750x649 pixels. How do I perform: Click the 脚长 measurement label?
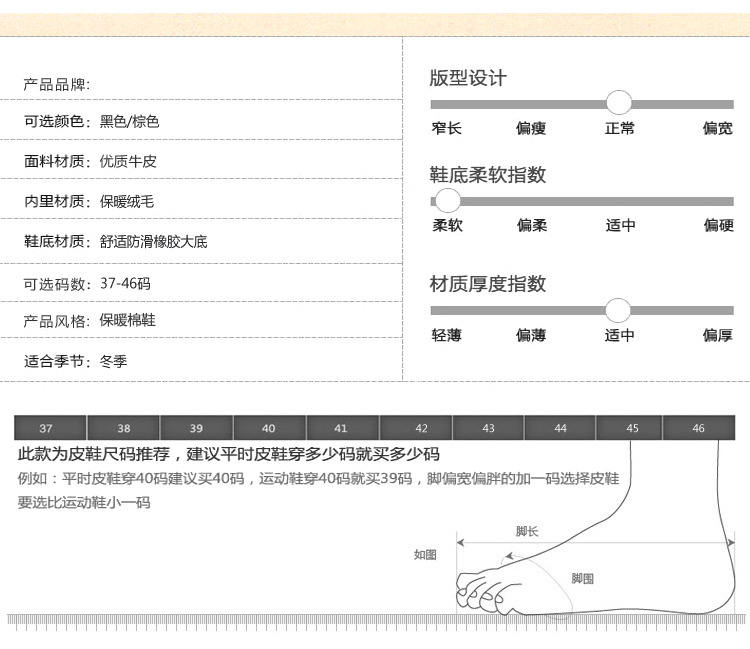click(527, 531)
